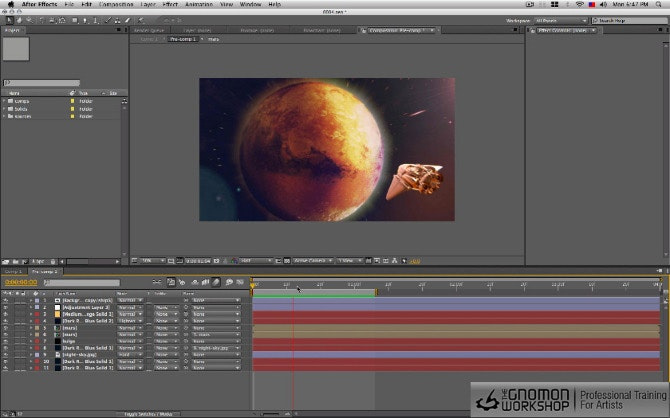Toggle region of interest icon in viewer
Image resolution: width=670 pixels, height=418 pixels.
click(x=278, y=261)
